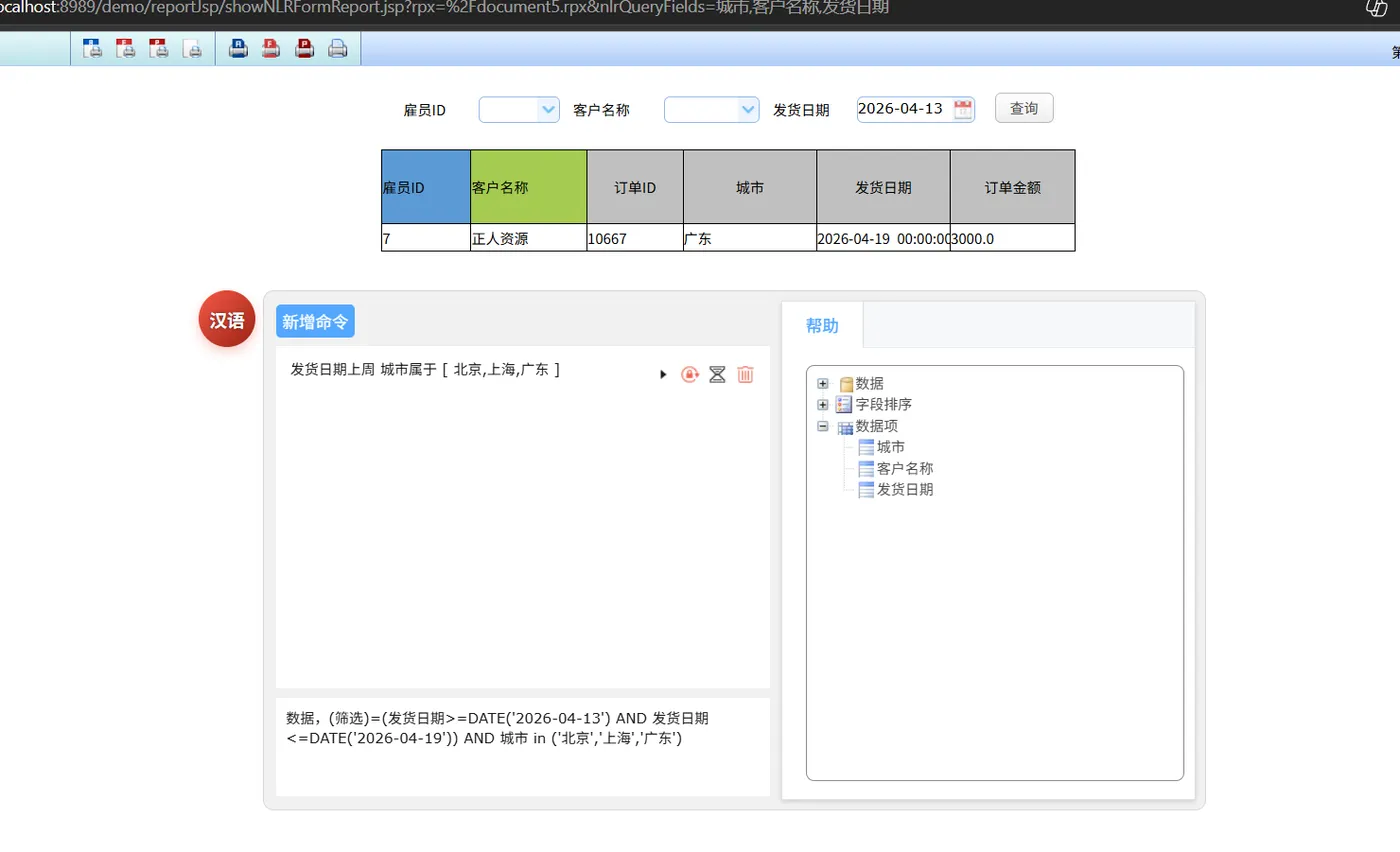Switch to the 帮助 tab
This screenshot has width=1400, height=852.
tap(820, 325)
